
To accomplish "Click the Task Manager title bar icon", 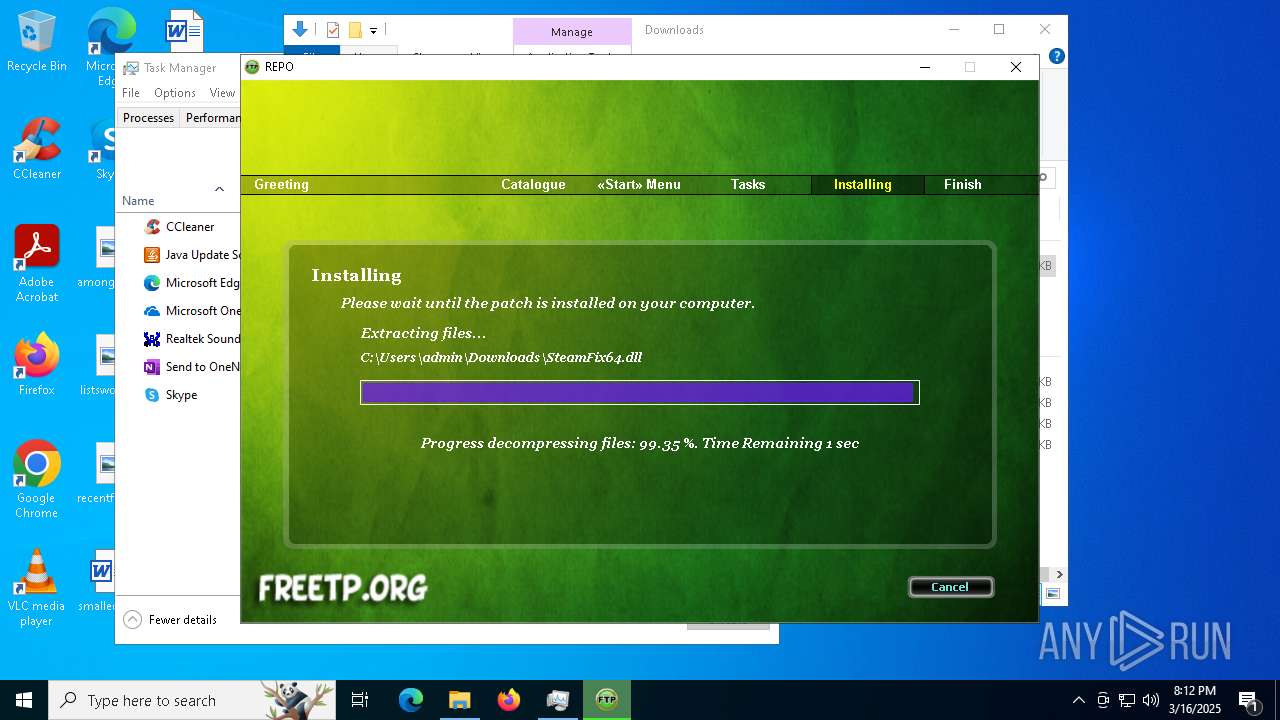I will tap(131, 68).
